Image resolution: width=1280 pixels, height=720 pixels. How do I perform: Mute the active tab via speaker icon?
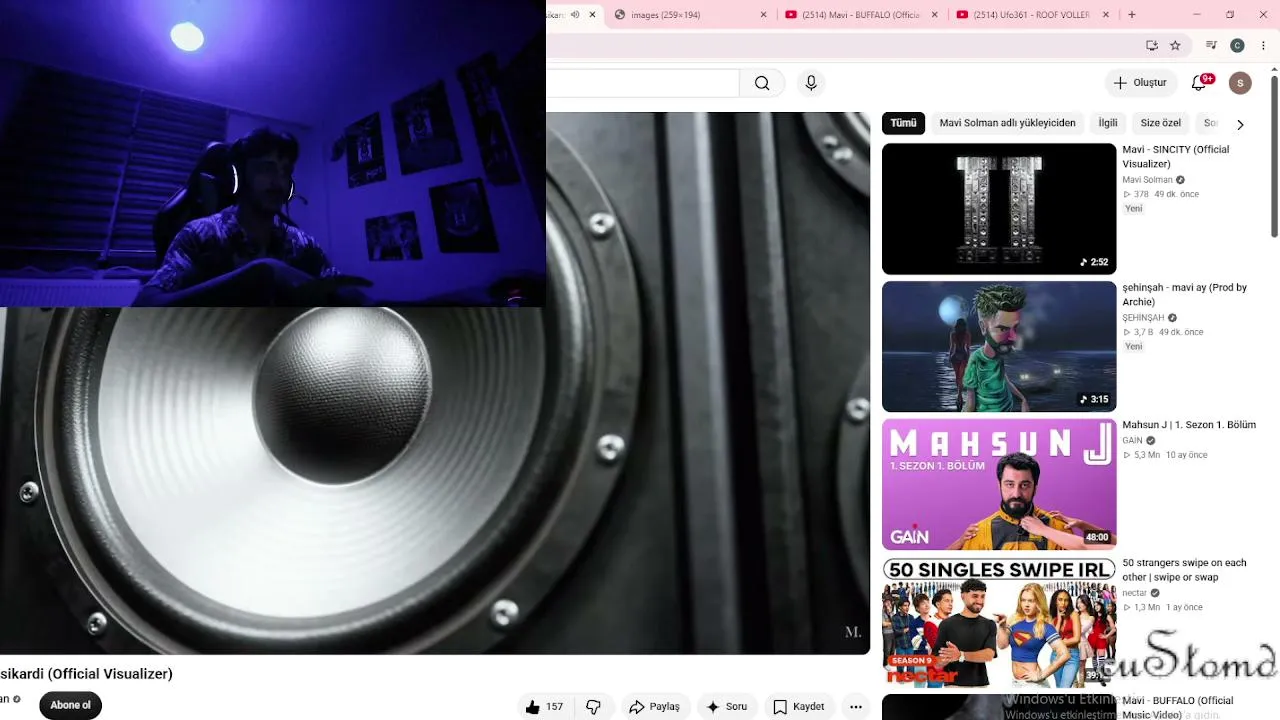pos(575,15)
